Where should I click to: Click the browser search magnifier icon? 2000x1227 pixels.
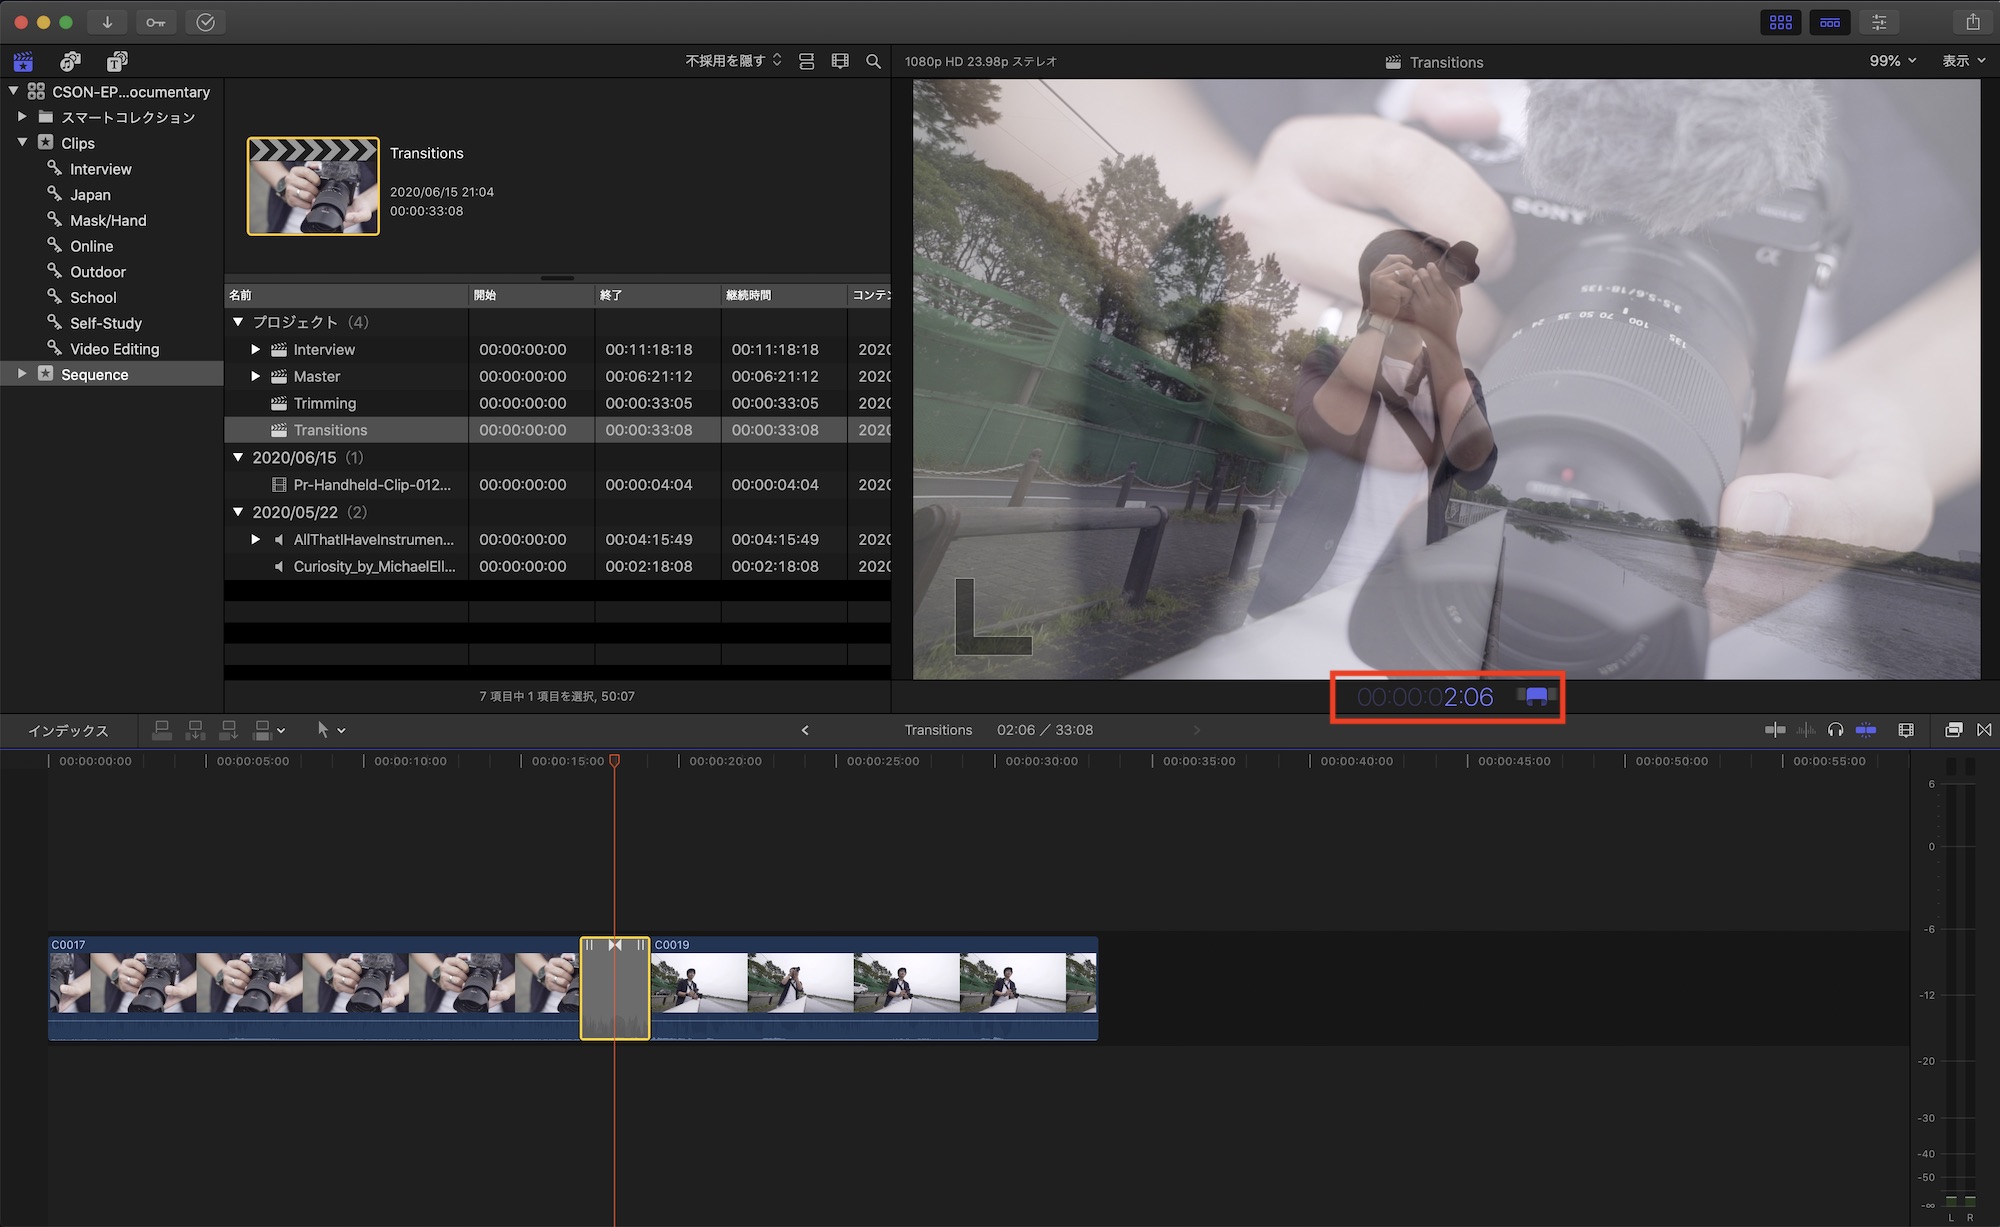tap(873, 62)
